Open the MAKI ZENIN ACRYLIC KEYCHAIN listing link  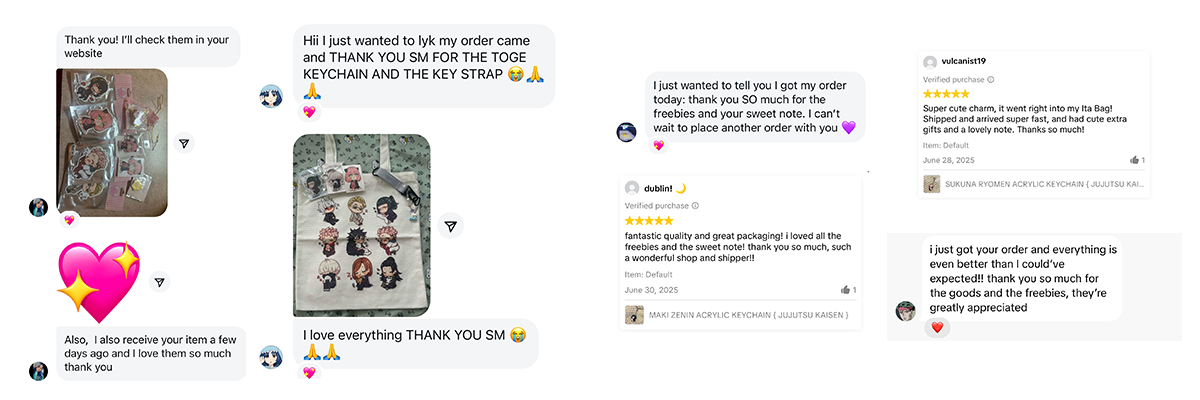coord(748,315)
